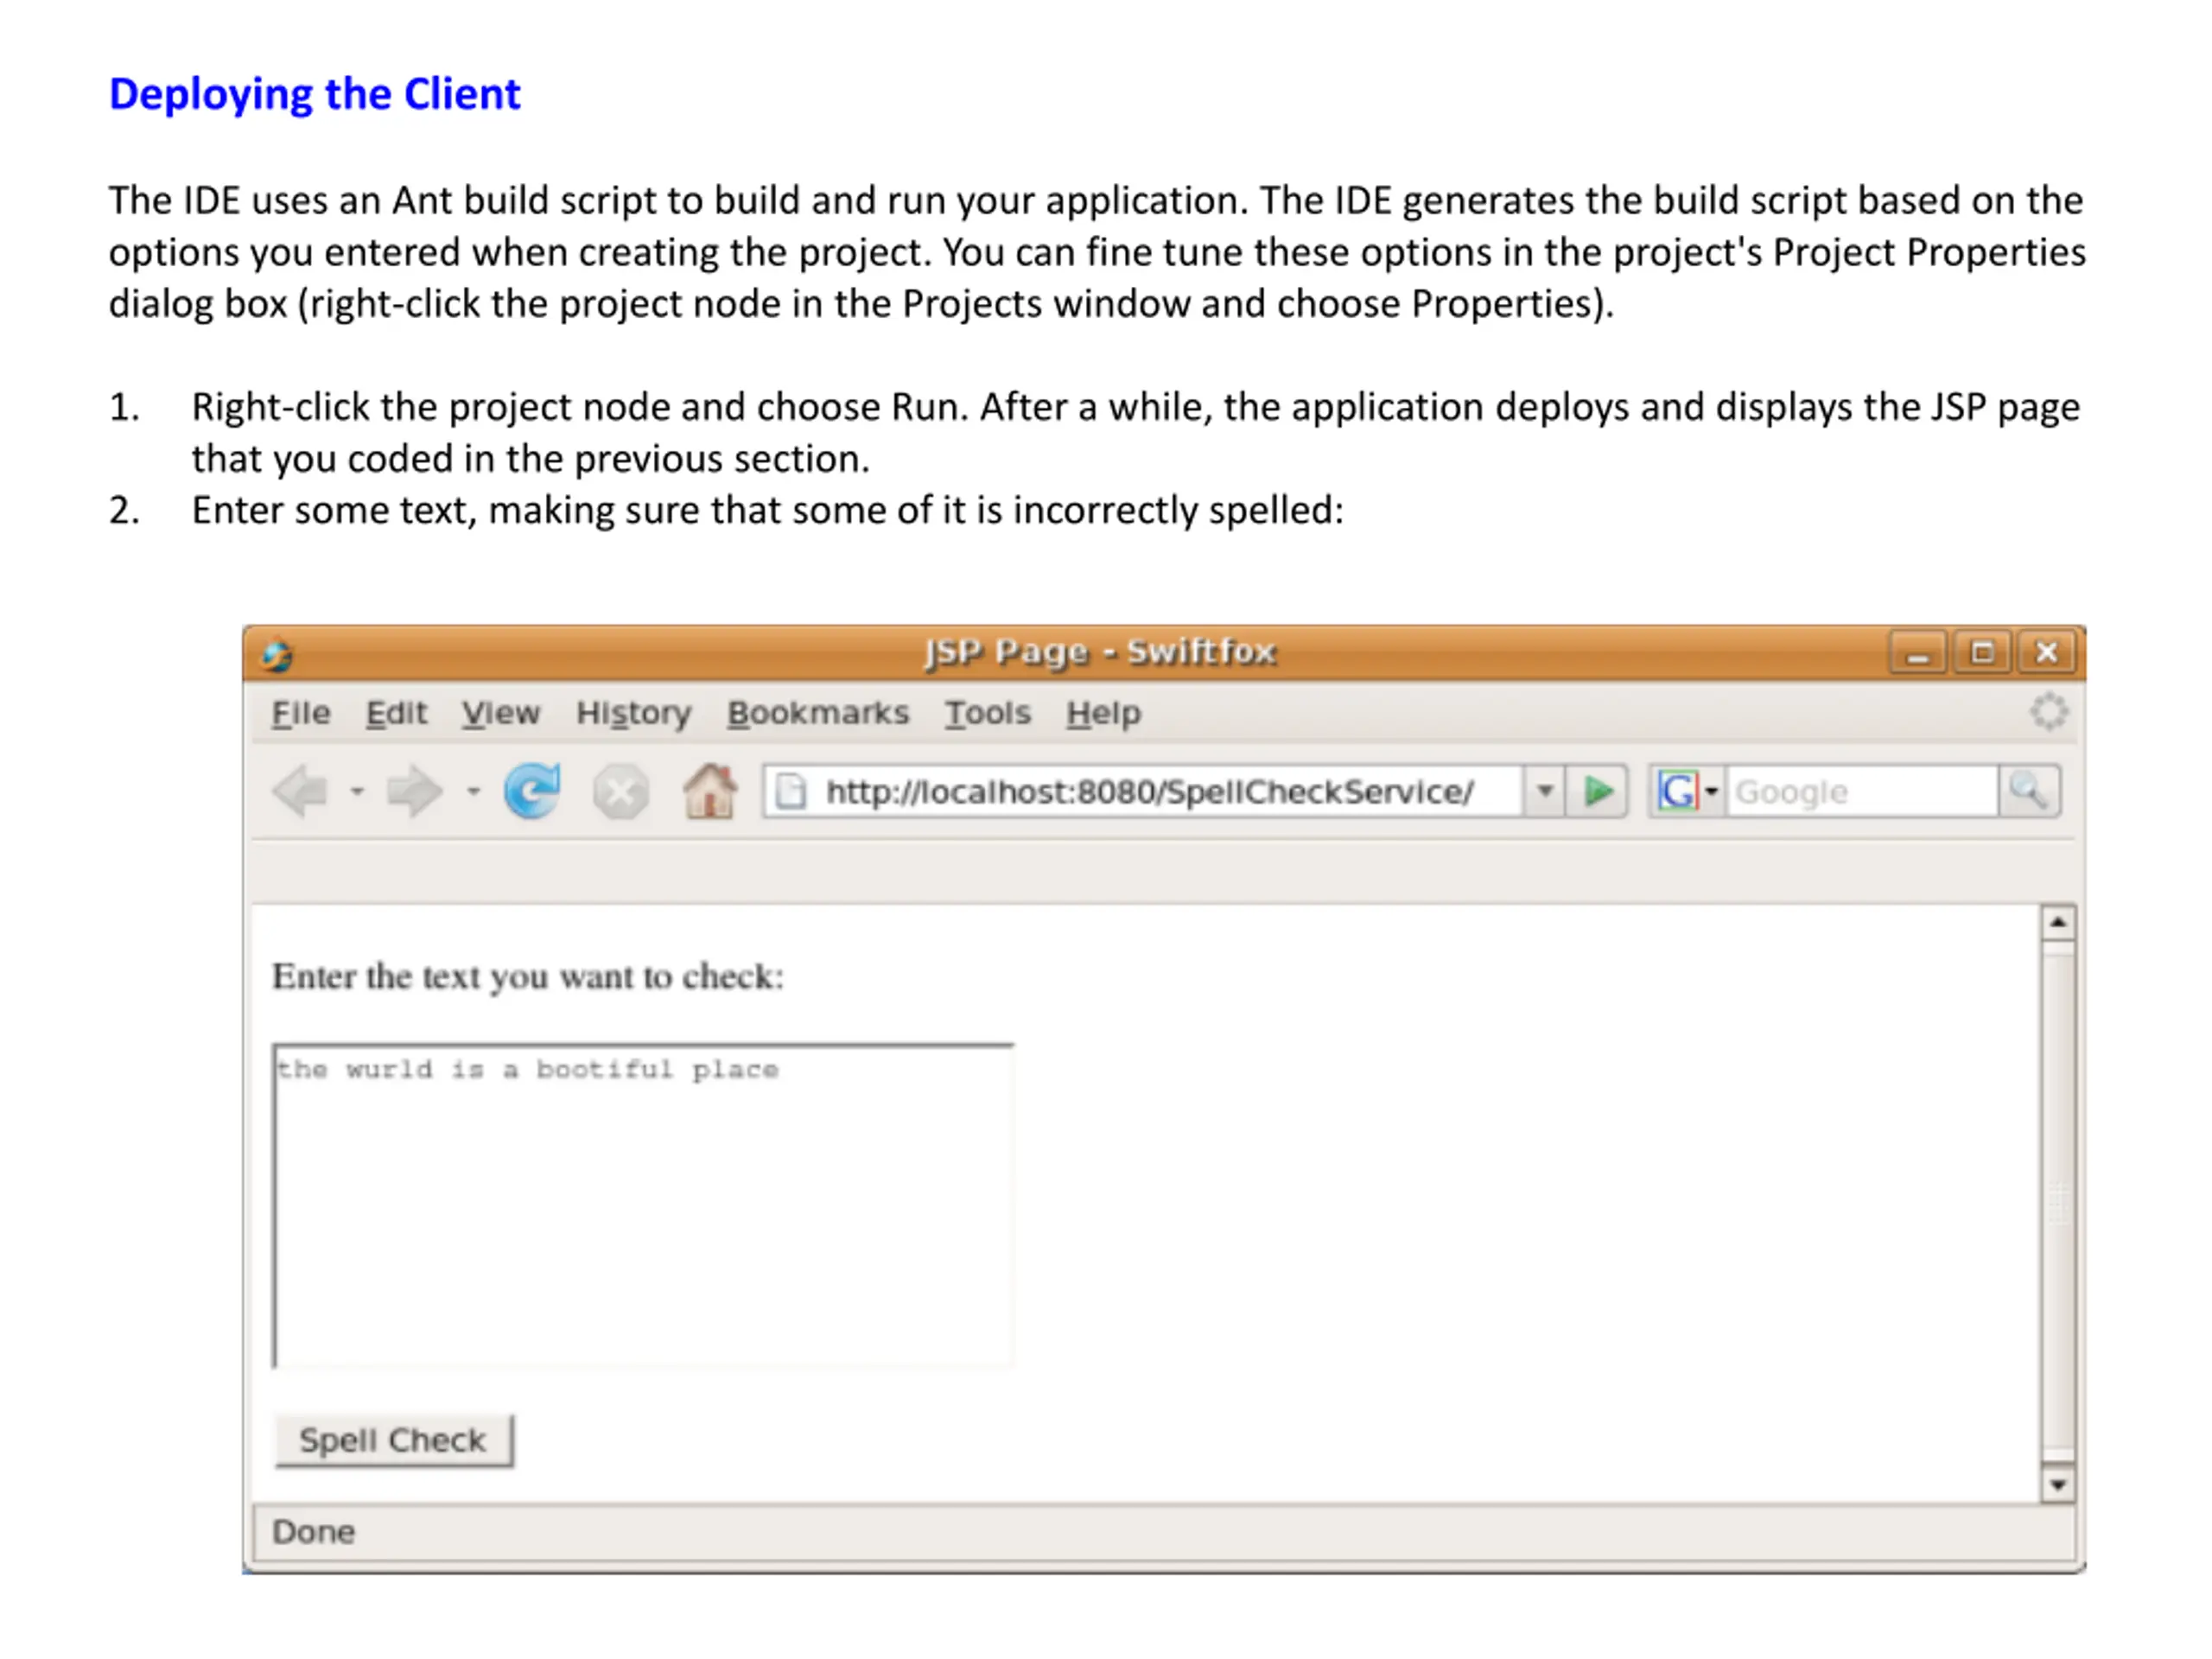This screenshot has width=2212, height=1659.
Task: Minimize the Swiftfox browser window
Action: pos(1917,653)
